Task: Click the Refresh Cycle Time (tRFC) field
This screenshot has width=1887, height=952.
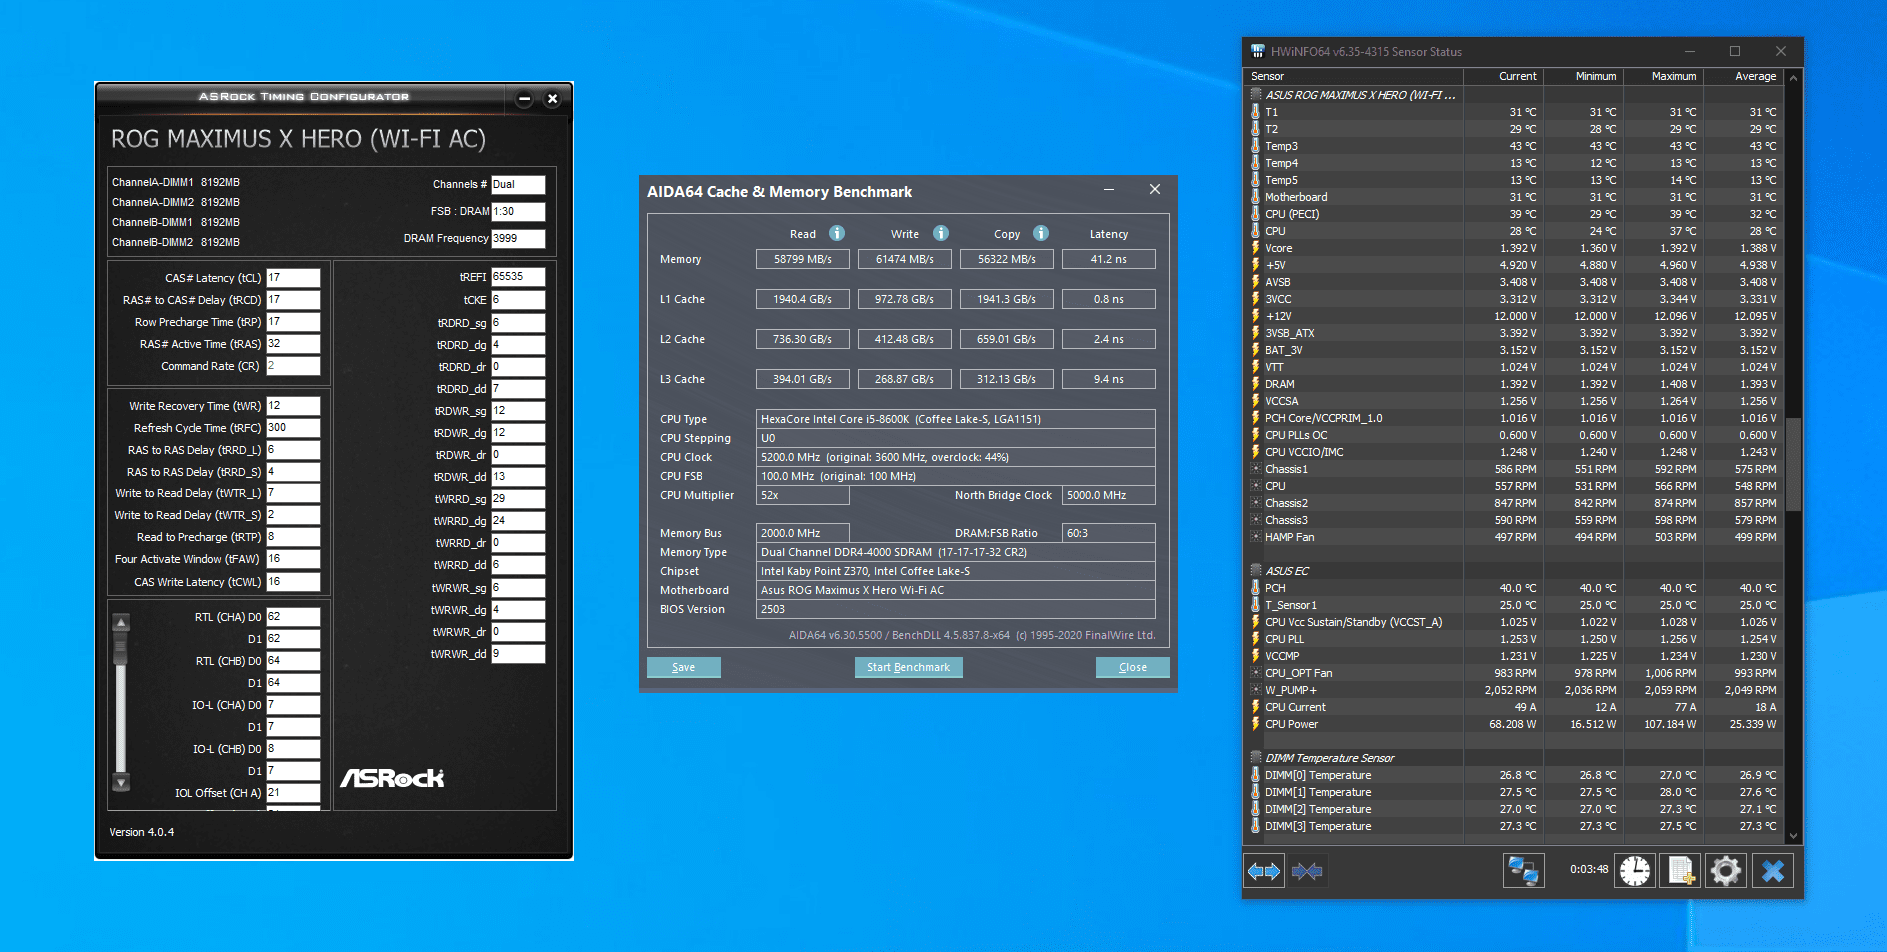Action: click(x=293, y=428)
